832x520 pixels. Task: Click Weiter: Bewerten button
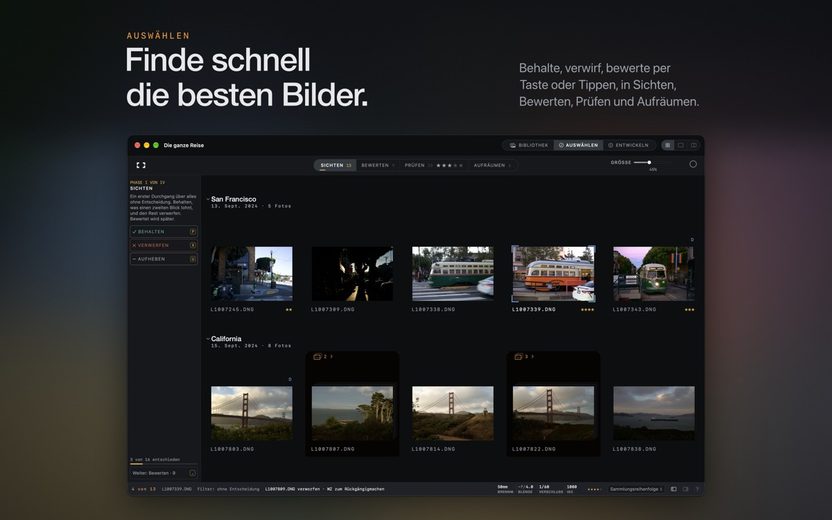163,473
